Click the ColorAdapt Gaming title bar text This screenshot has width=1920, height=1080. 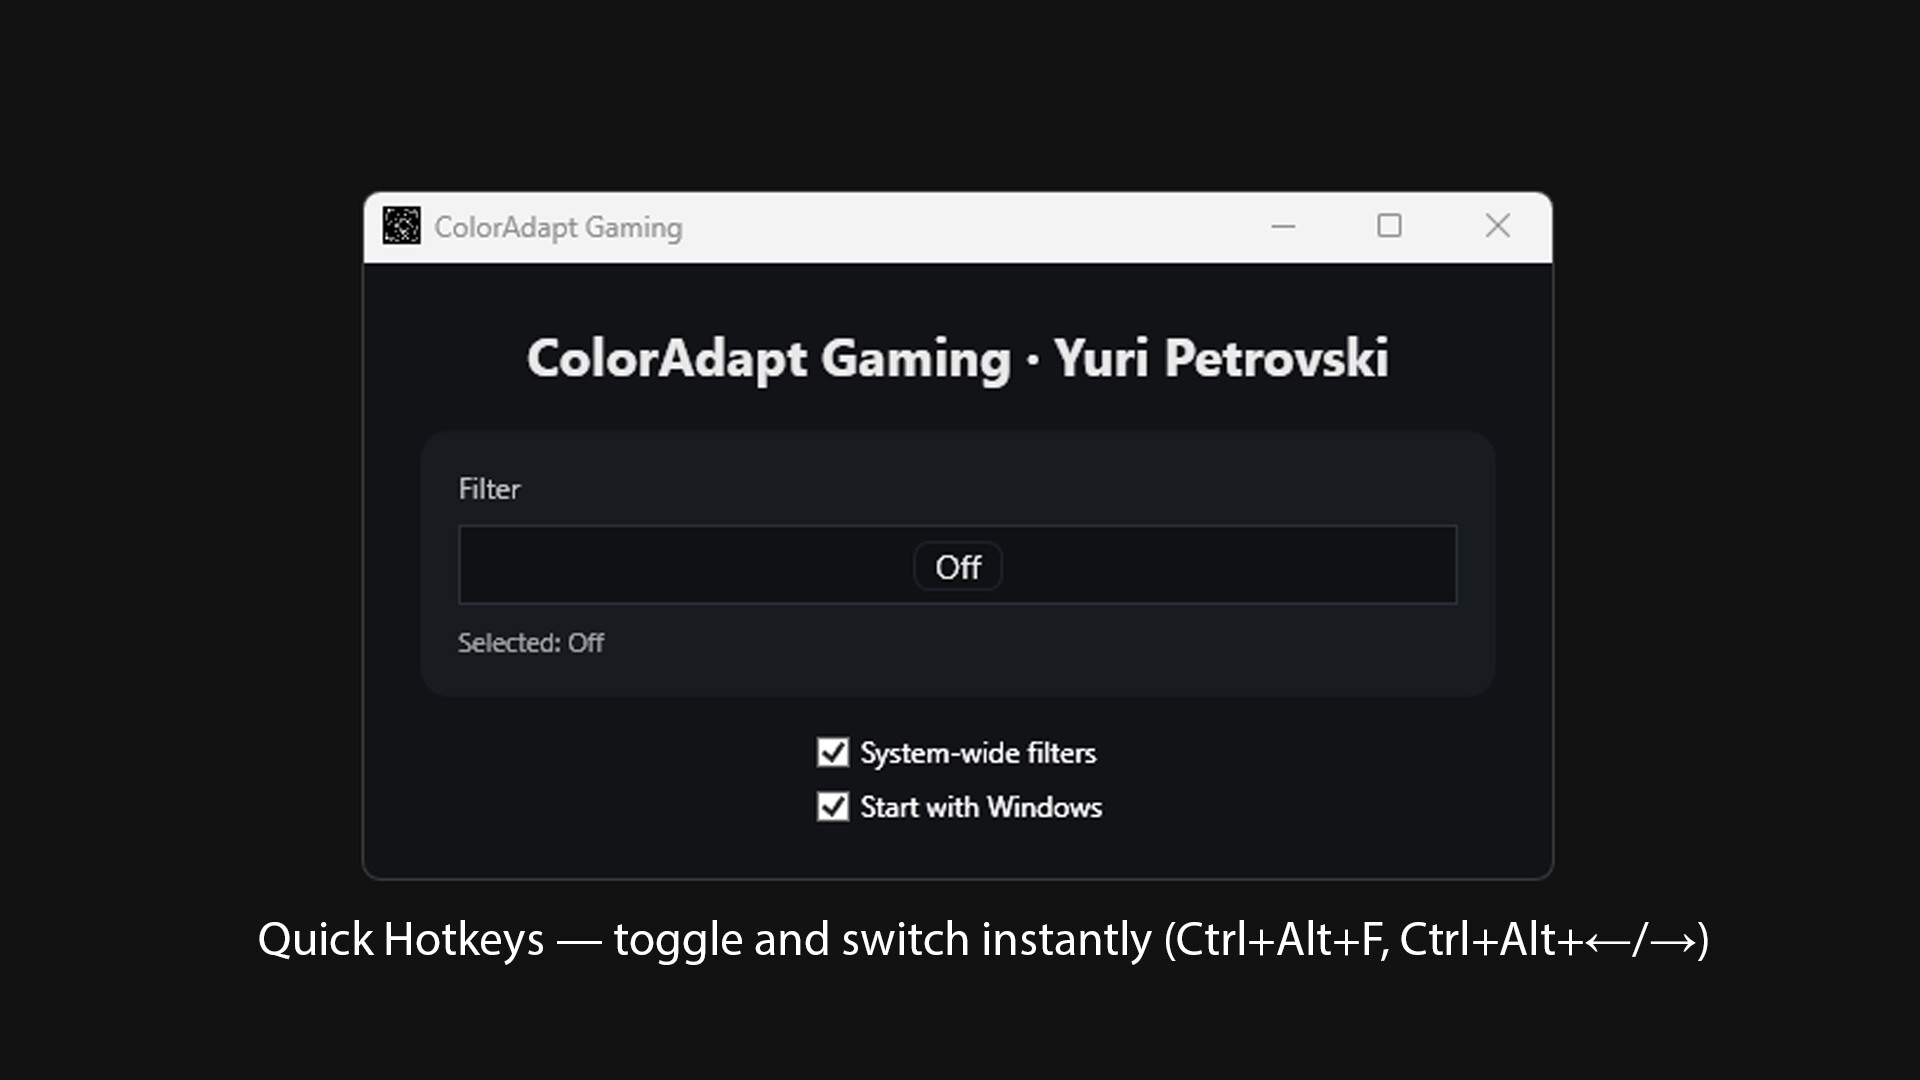coord(558,228)
